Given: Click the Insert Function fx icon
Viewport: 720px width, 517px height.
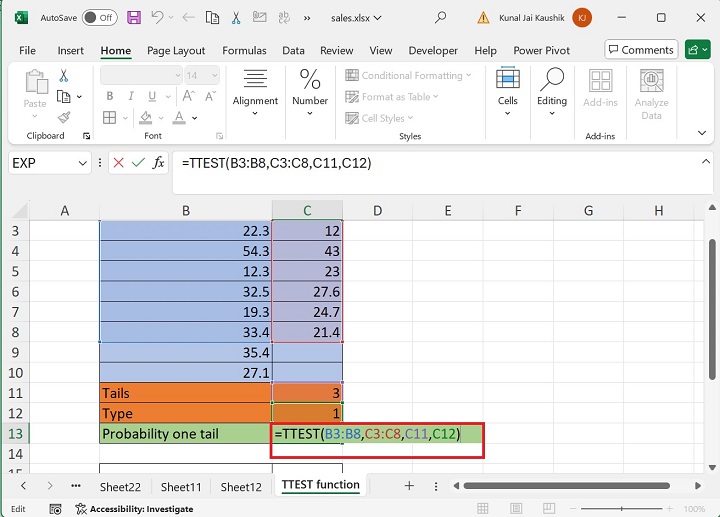Looking at the screenshot, I should point(158,163).
